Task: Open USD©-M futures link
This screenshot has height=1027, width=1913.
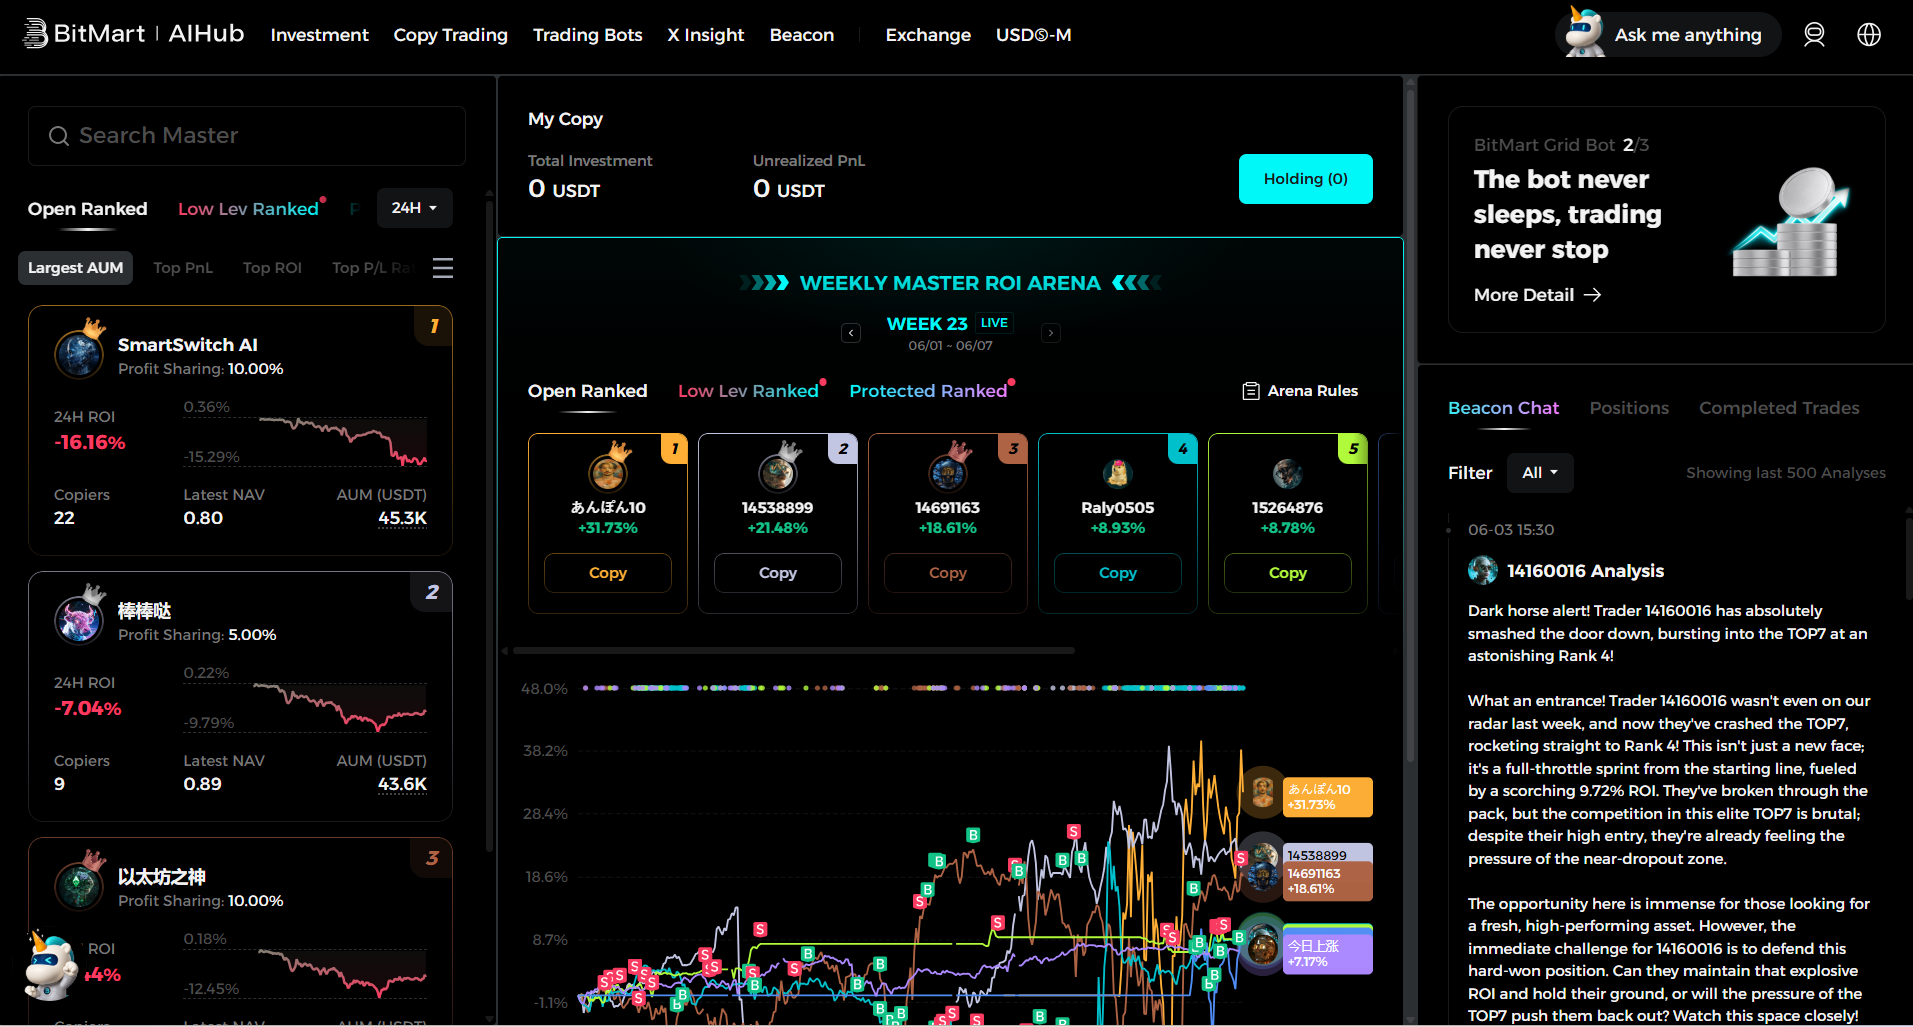Action: pyautogui.click(x=1034, y=35)
